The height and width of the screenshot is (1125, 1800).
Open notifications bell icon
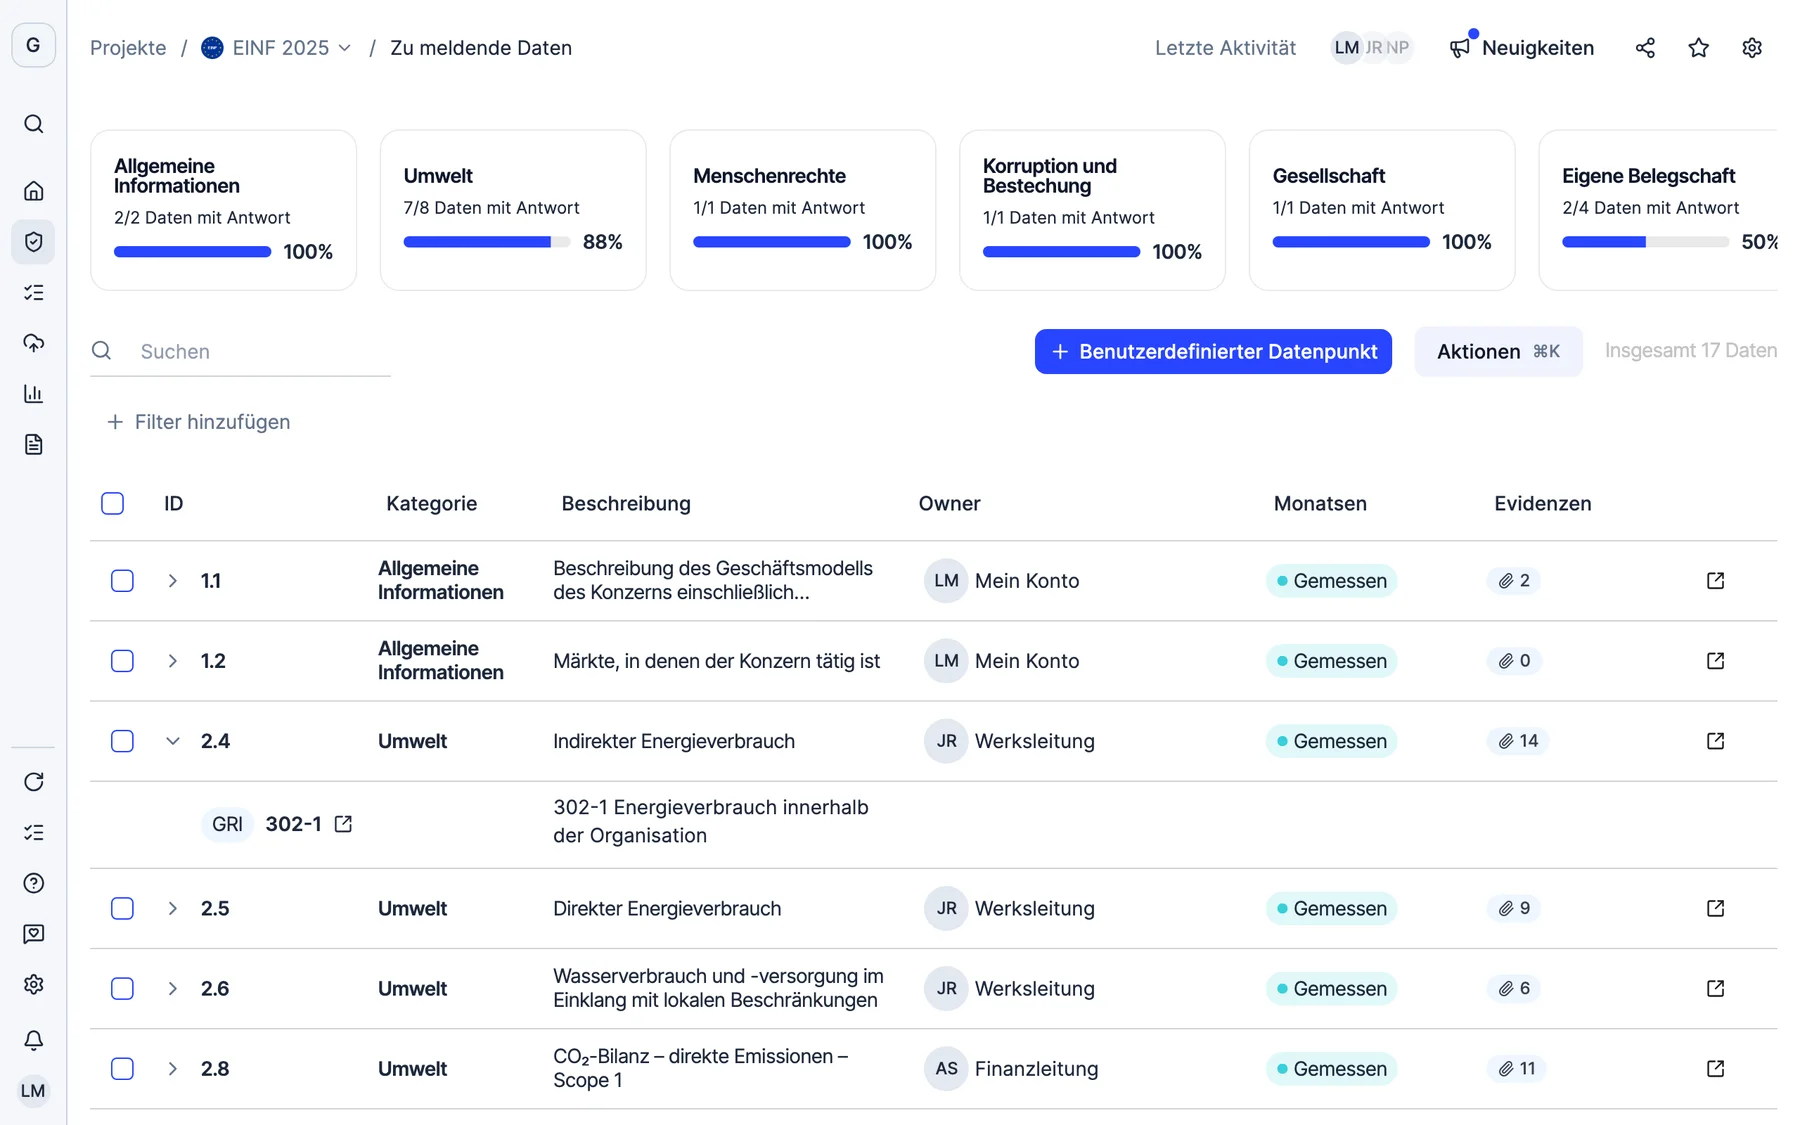click(33, 1040)
